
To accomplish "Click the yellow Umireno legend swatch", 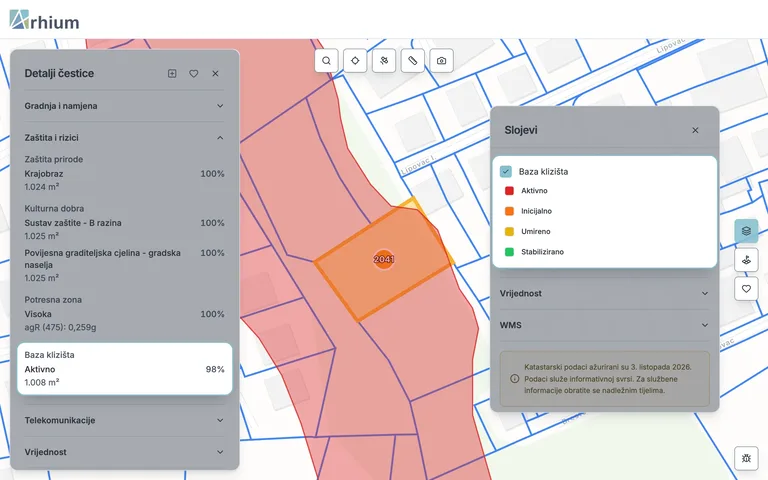I will [509, 231].
